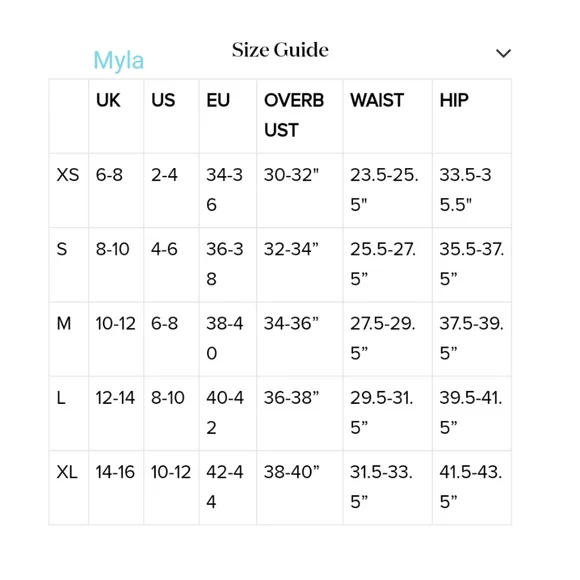
Task: Click the UK 14-16 cell
Action: tap(115, 472)
